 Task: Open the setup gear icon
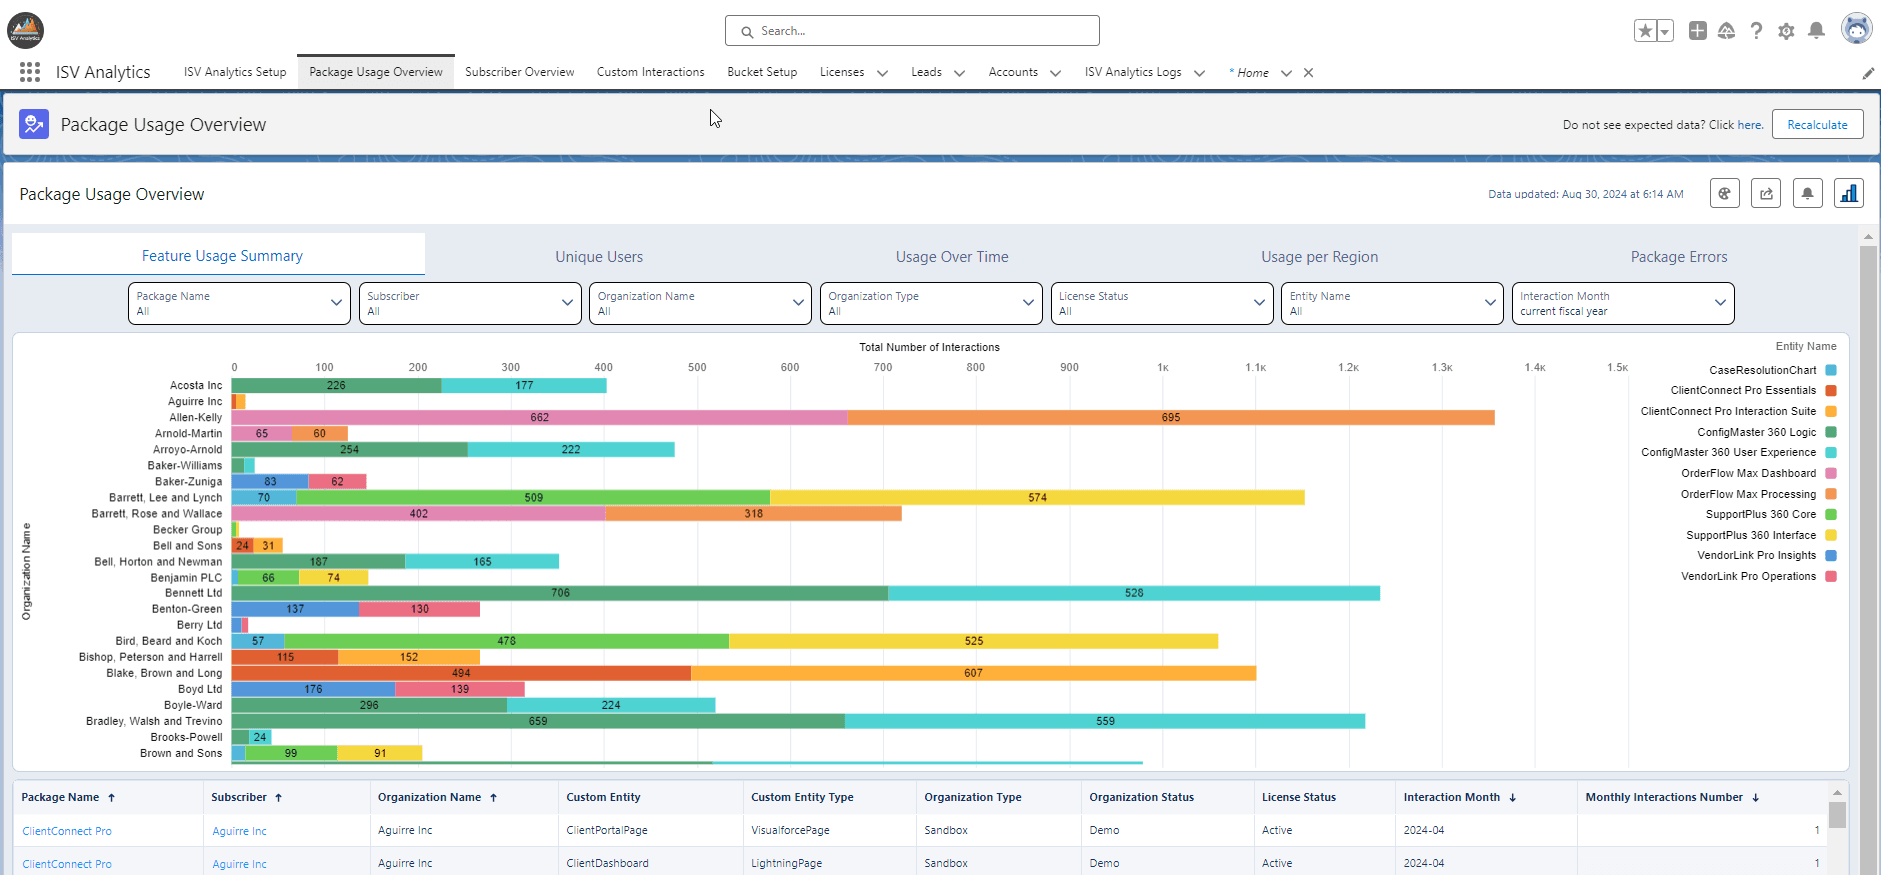tap(1787, 31)
